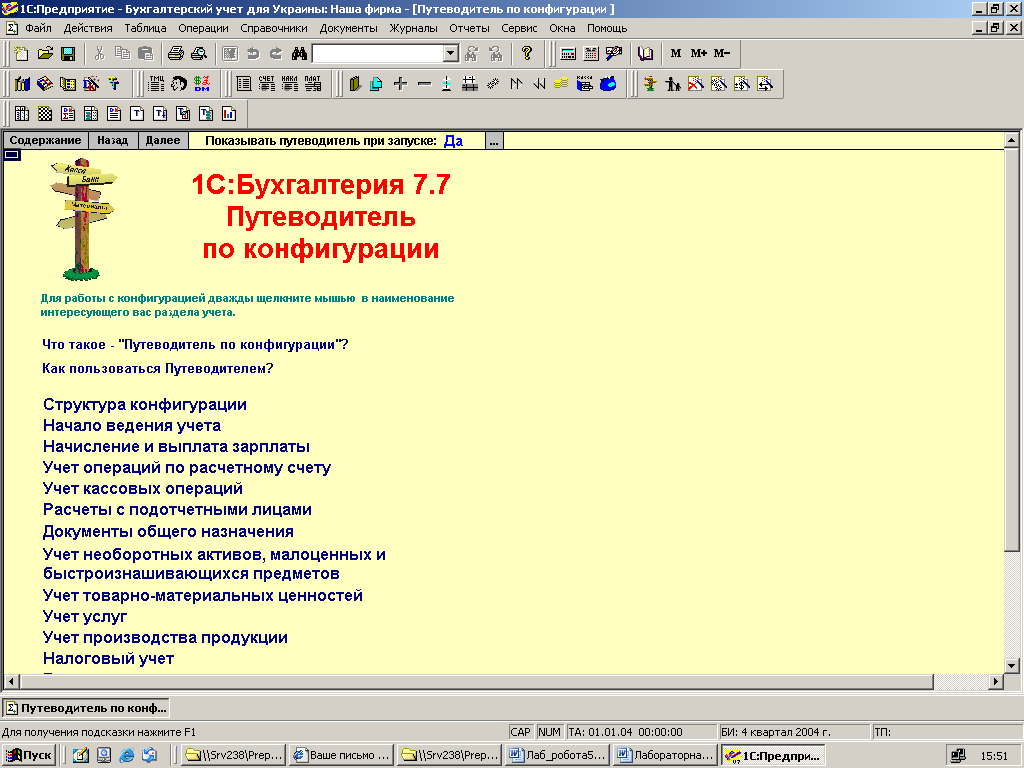
Task: Open the ПЛАТ payment document icon
Action: (x=313, y=84)
